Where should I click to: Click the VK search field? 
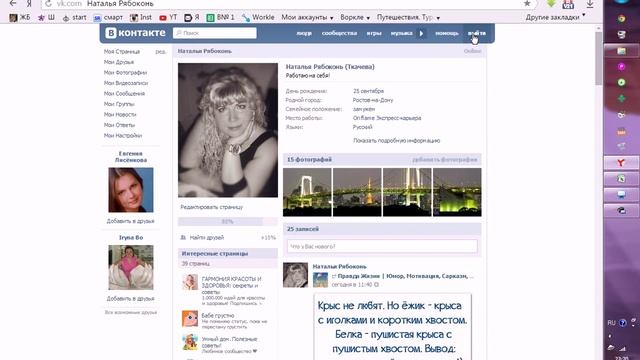(x=215, y=33)
